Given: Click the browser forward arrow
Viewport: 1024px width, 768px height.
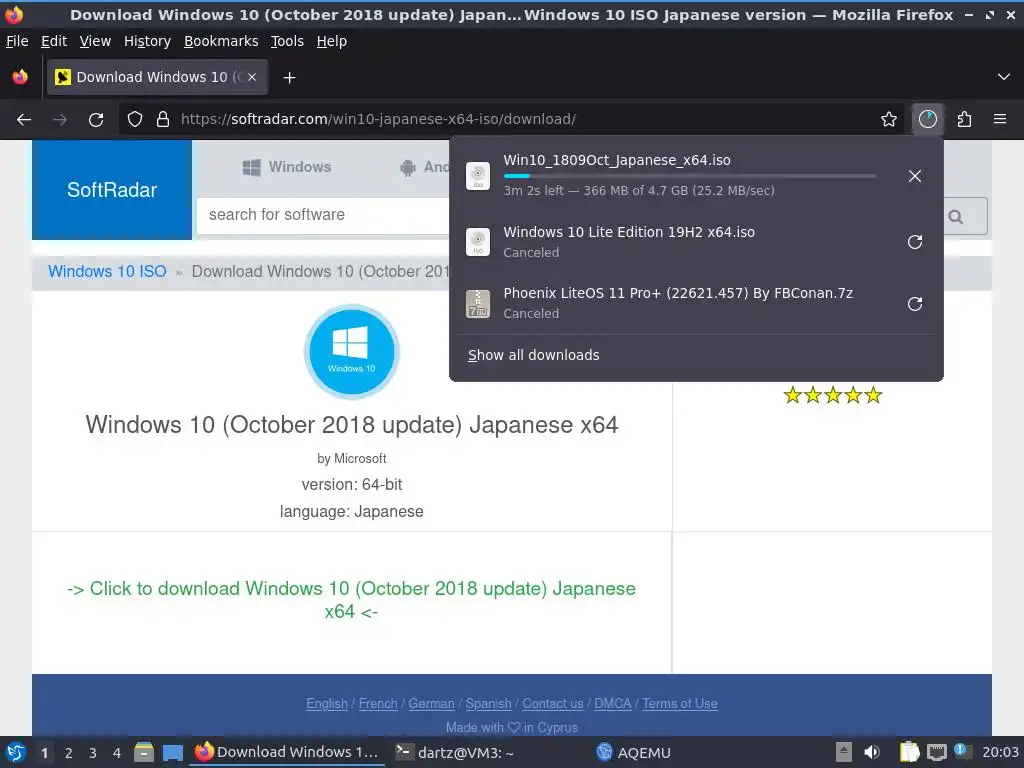Looking at the screenshot, I should (59, 120).
